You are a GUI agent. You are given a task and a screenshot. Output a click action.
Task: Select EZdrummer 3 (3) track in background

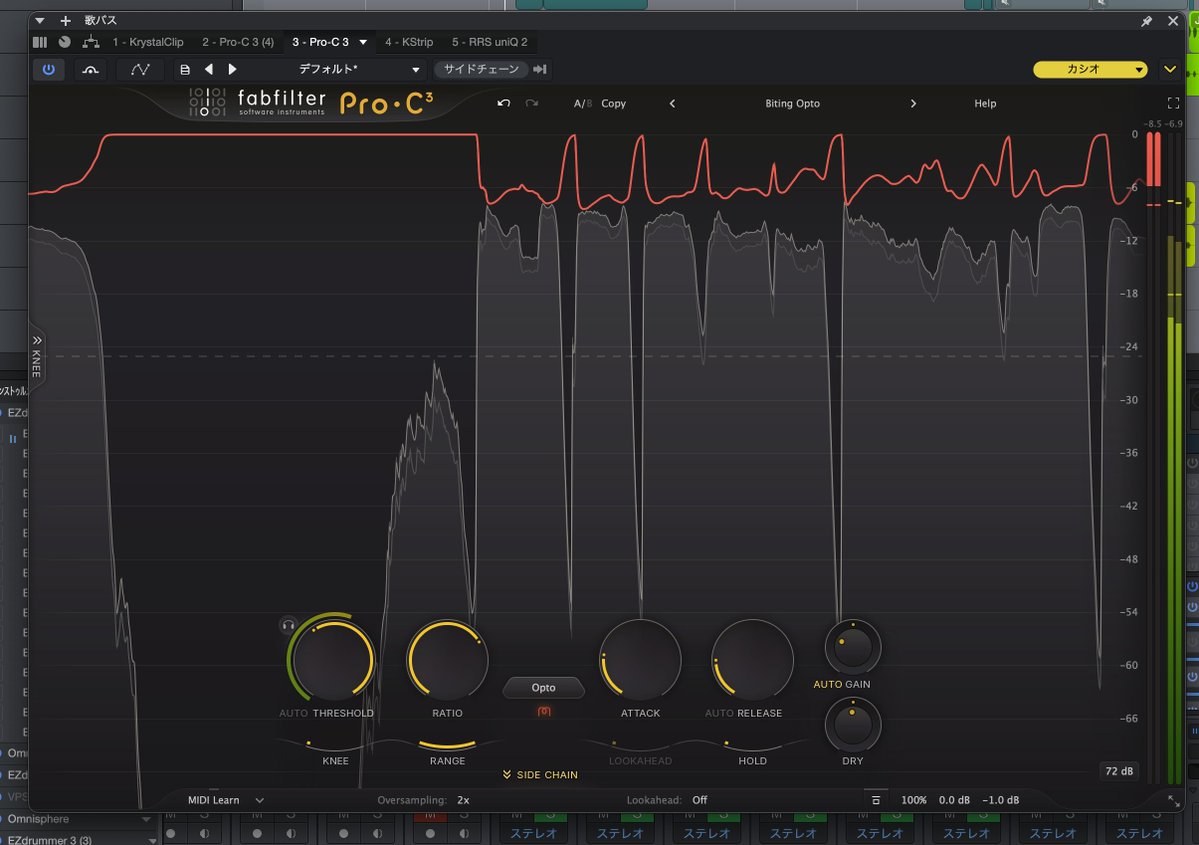pyautogui.click(x=49, y=840)
